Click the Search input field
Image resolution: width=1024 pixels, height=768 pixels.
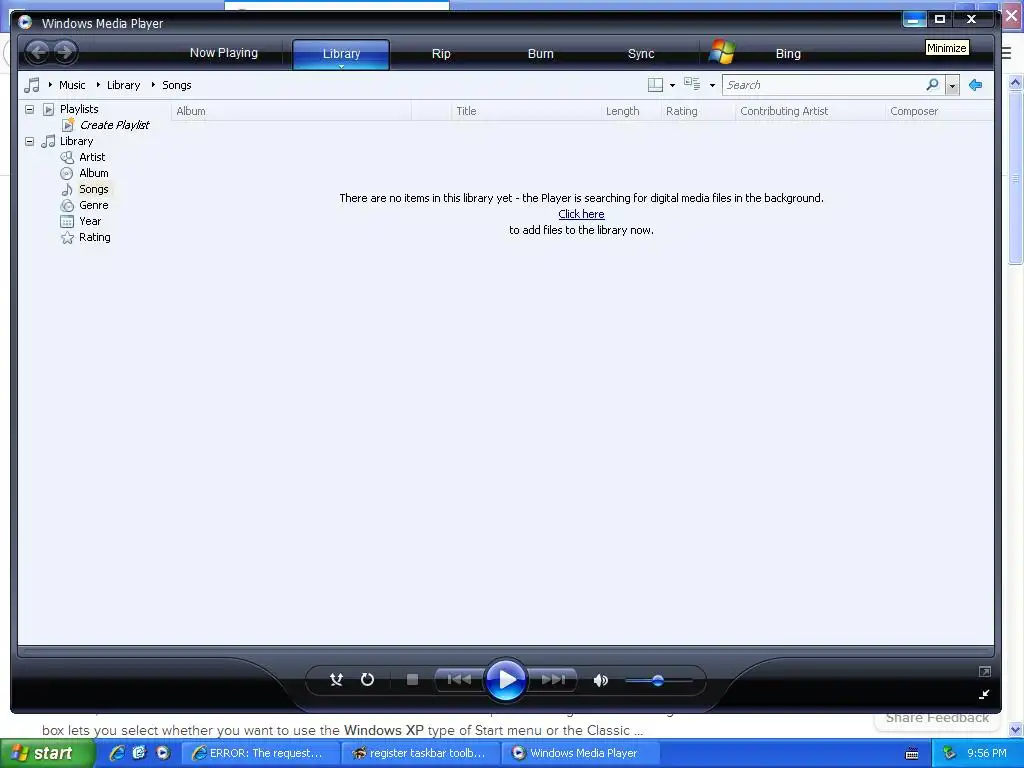tap(823, 85)
